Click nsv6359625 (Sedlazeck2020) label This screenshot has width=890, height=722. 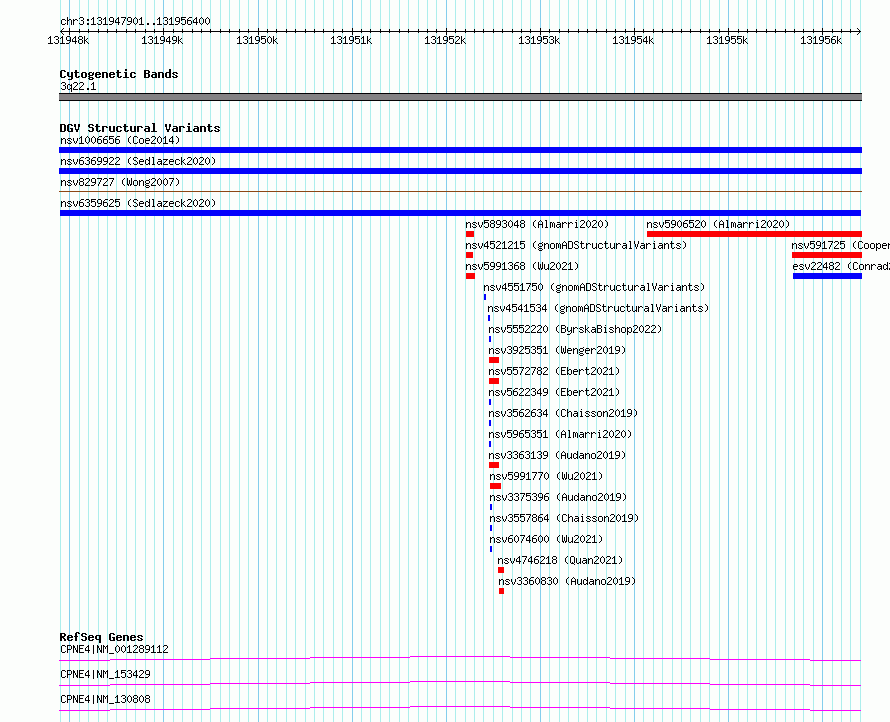click(x=138, y=203)
